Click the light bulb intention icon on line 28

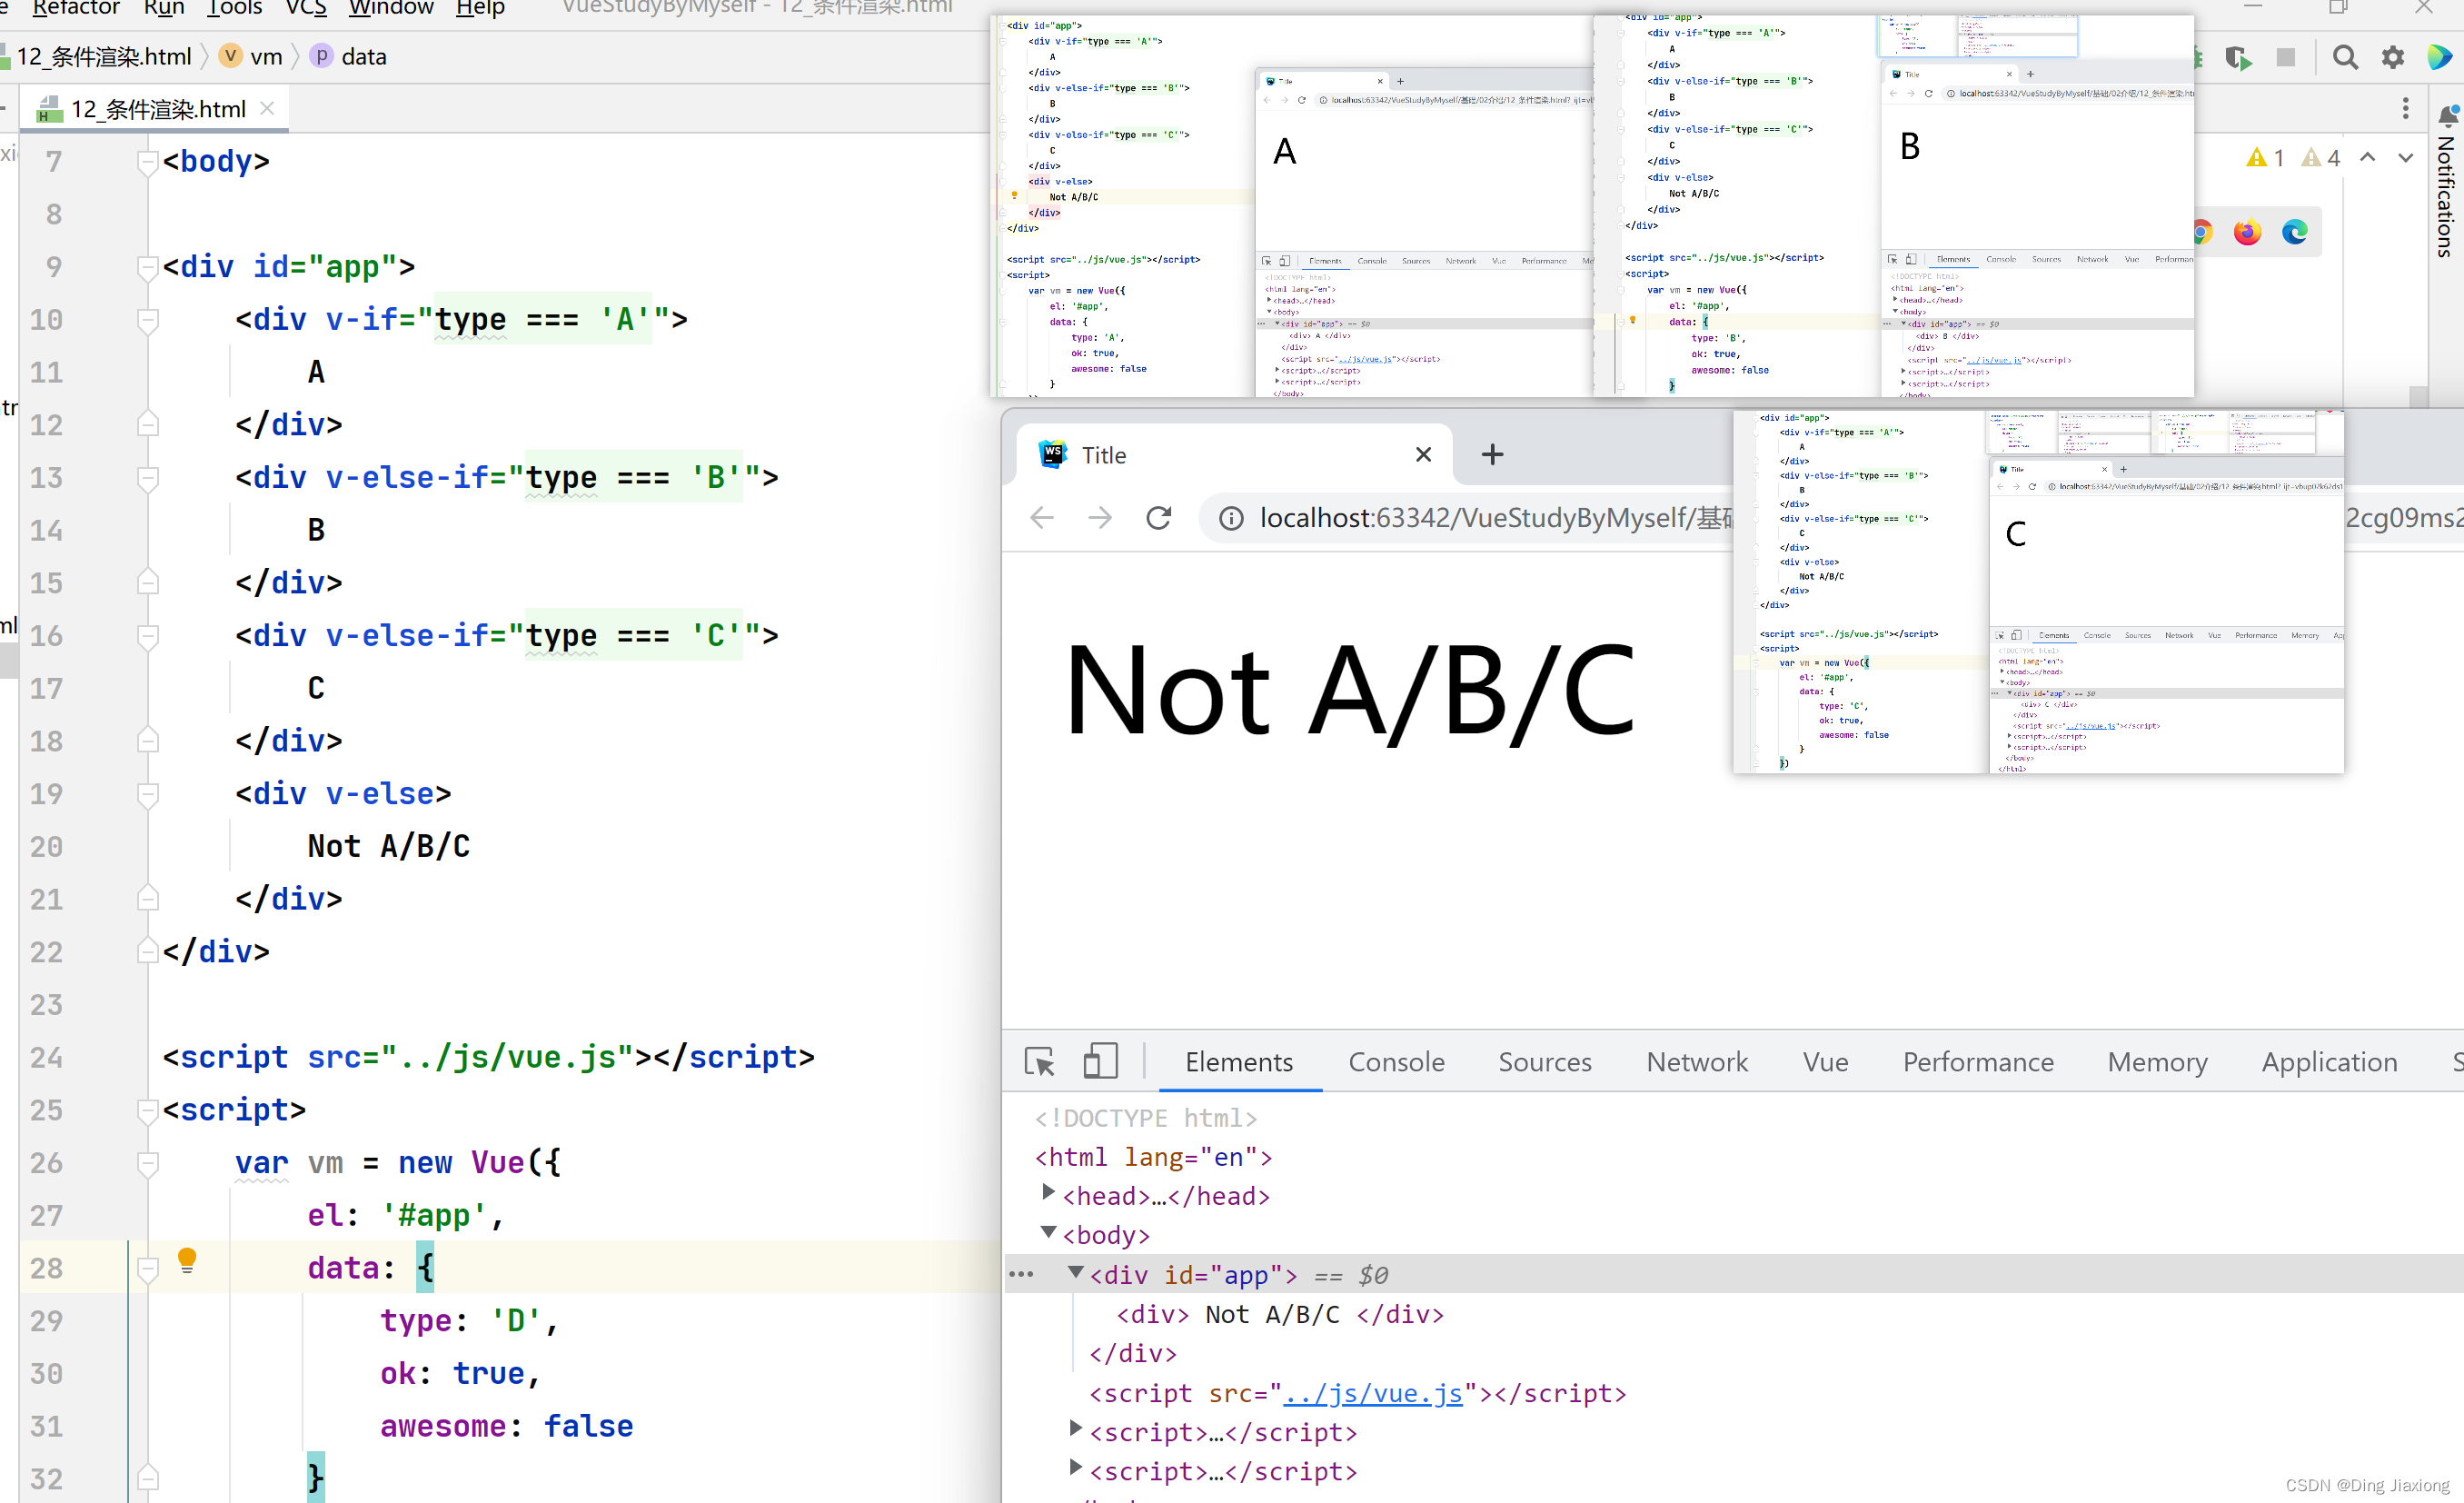(x=187, y=1260)
